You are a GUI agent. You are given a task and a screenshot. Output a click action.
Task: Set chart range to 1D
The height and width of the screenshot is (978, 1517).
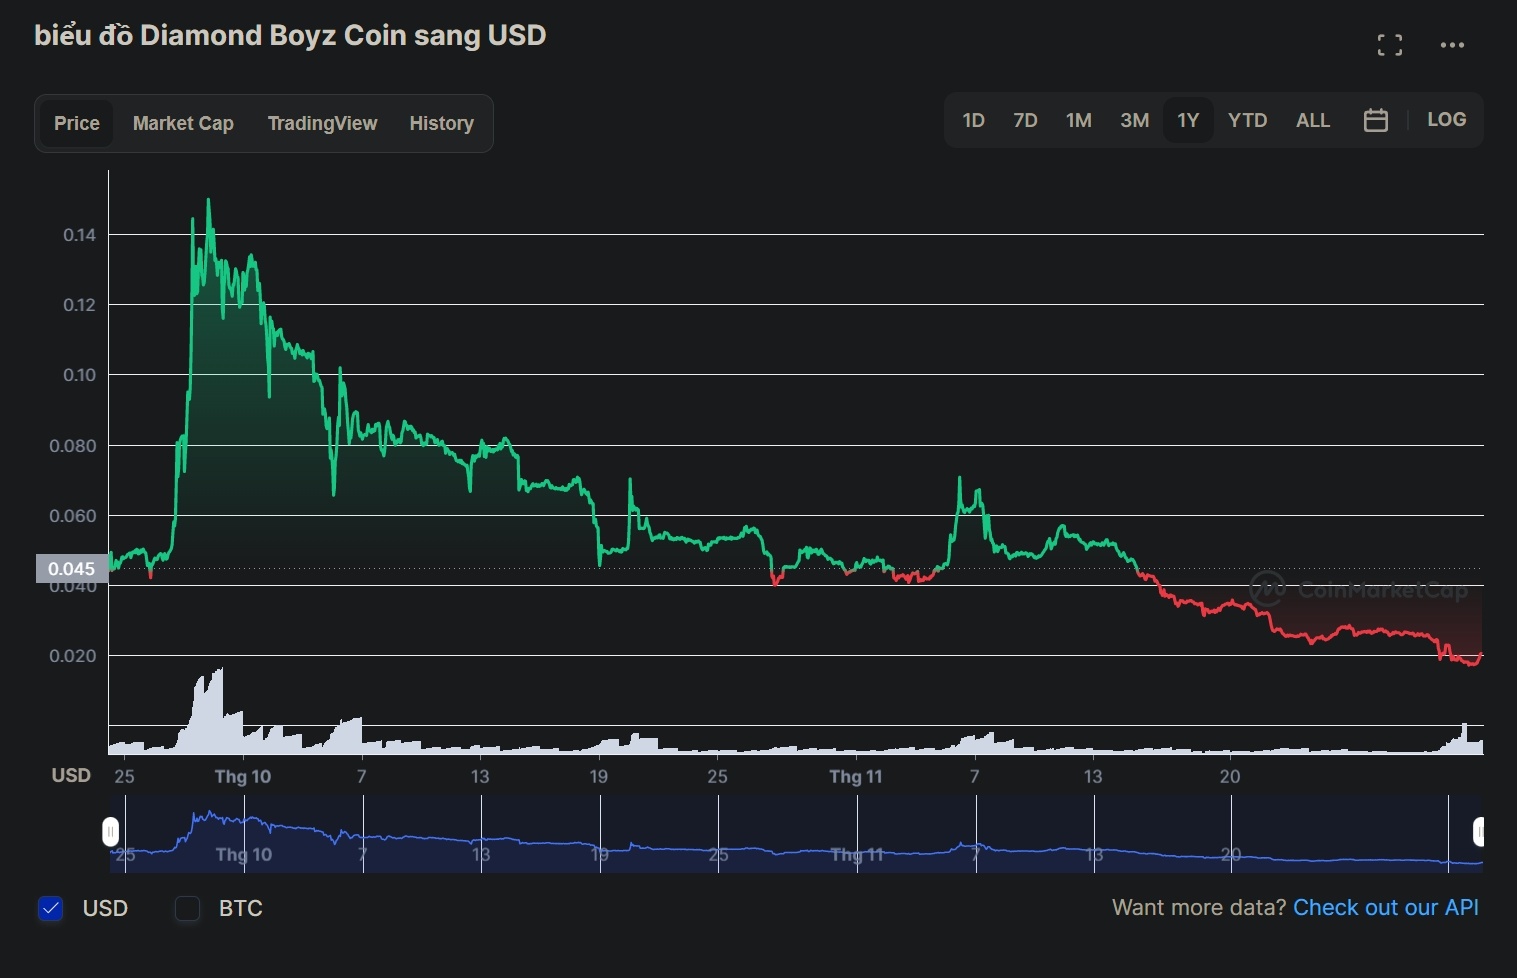[x=973, y=120]
